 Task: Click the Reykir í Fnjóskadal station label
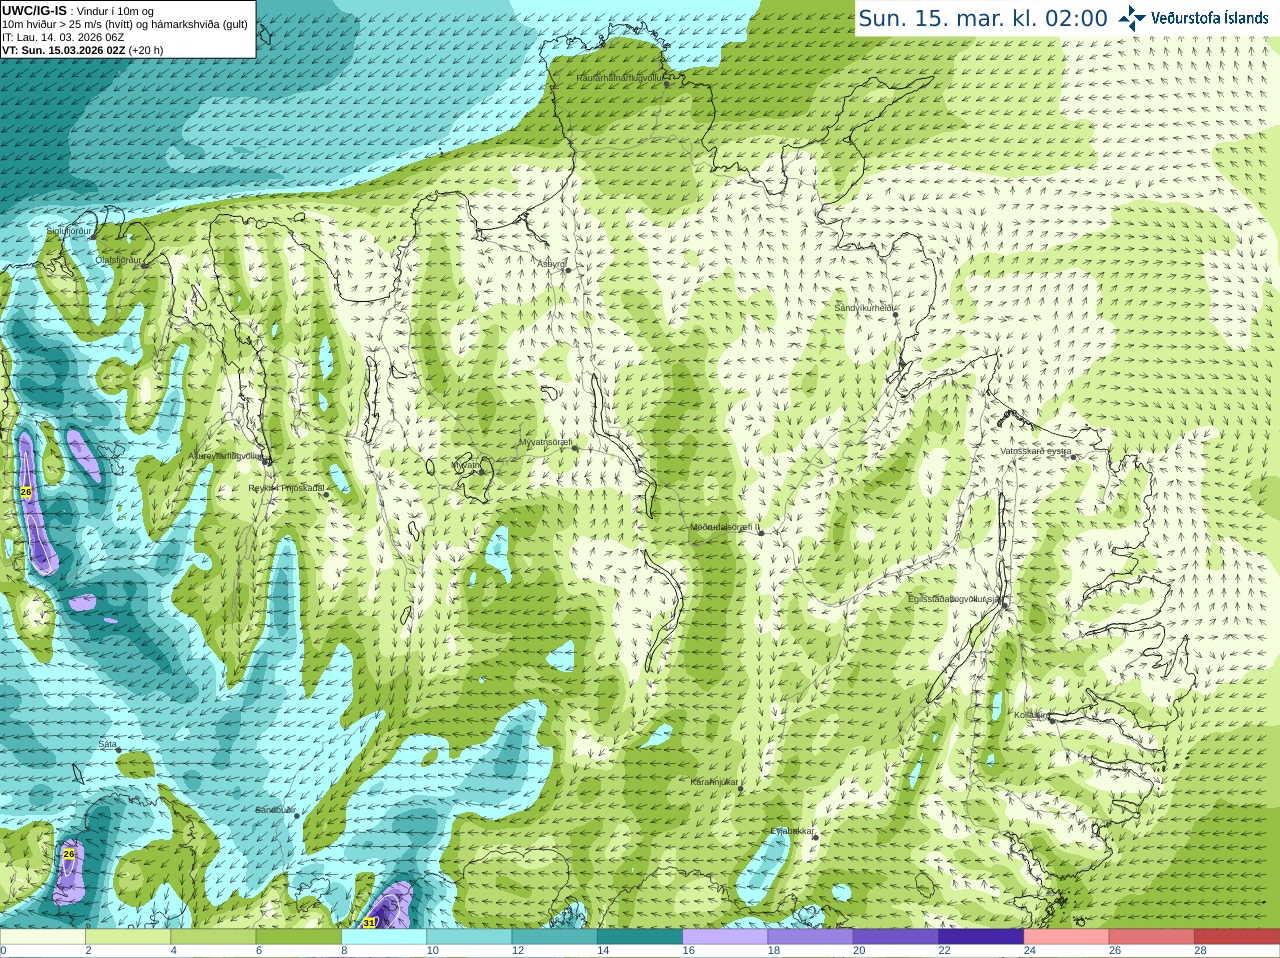(x=287, y=488)
